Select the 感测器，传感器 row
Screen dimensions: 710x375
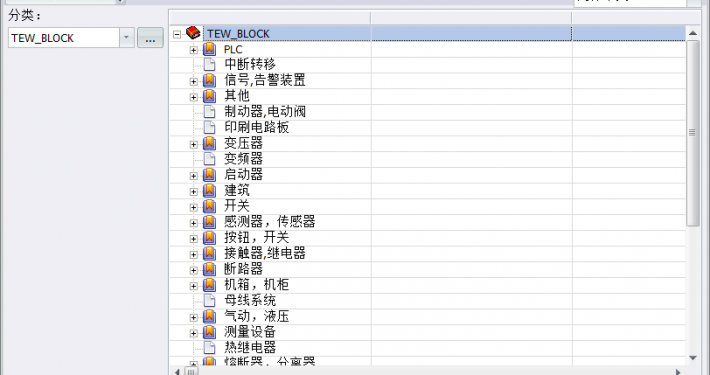pos(427,222)
